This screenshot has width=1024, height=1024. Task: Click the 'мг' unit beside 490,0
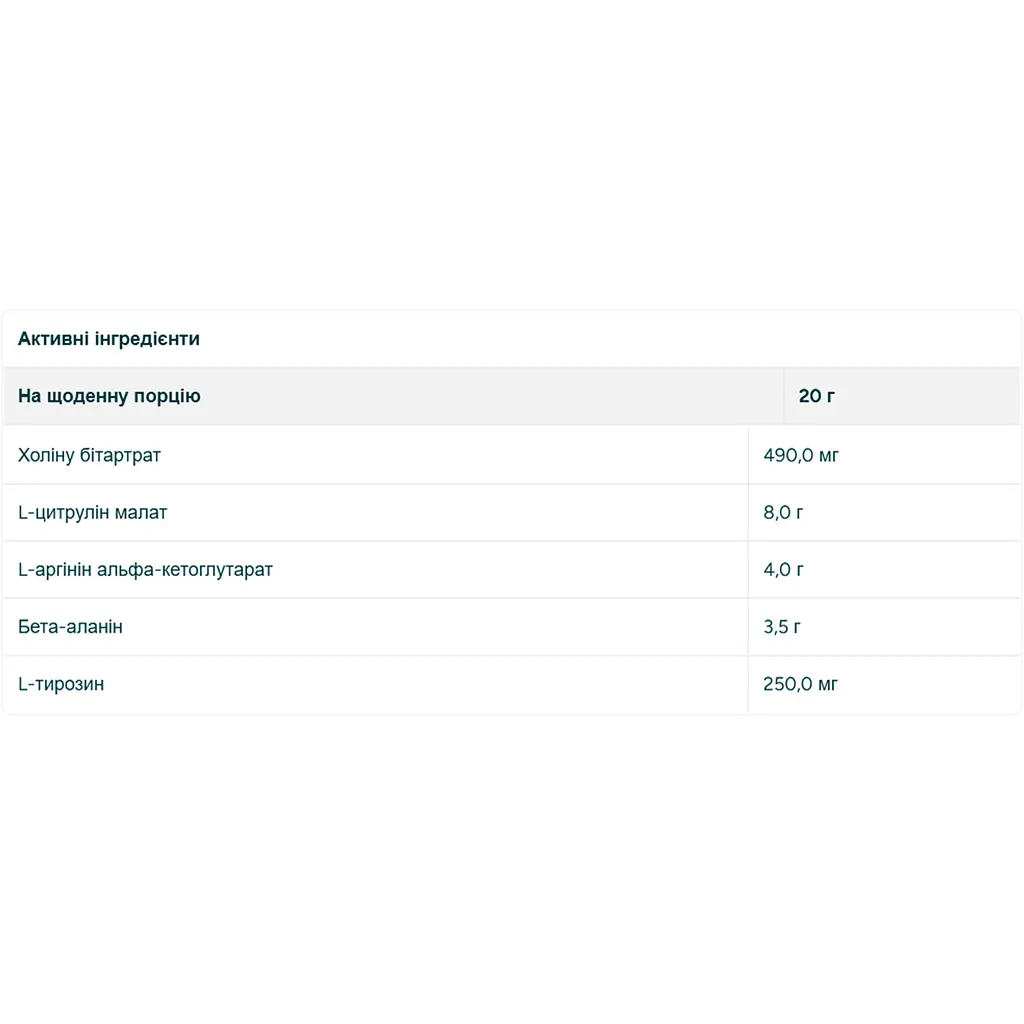(x=828, y=456)
